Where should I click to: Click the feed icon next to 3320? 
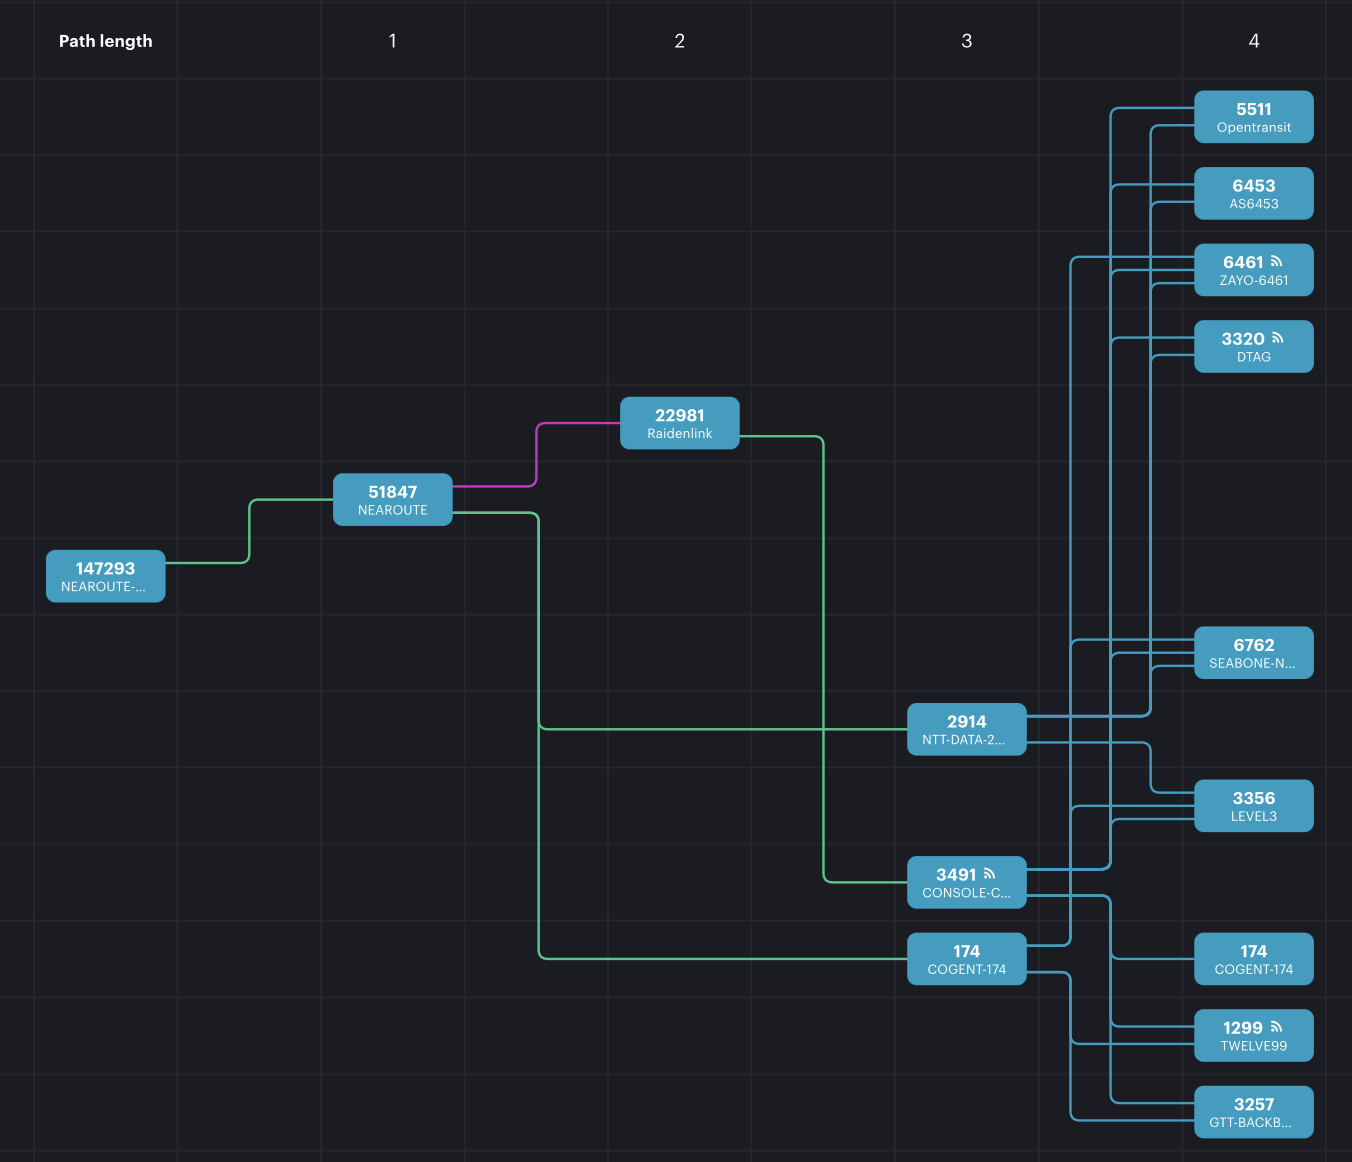click(x=1277, y=338)
